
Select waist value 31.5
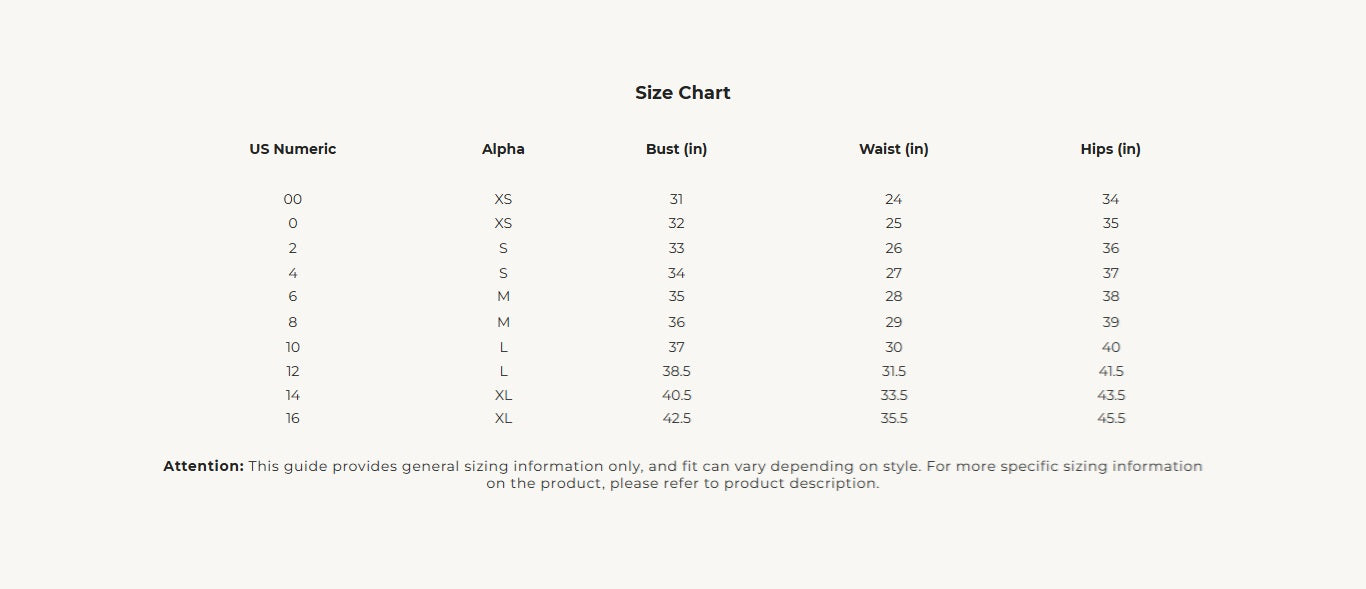pyautogui.click(x=894, y=371)
